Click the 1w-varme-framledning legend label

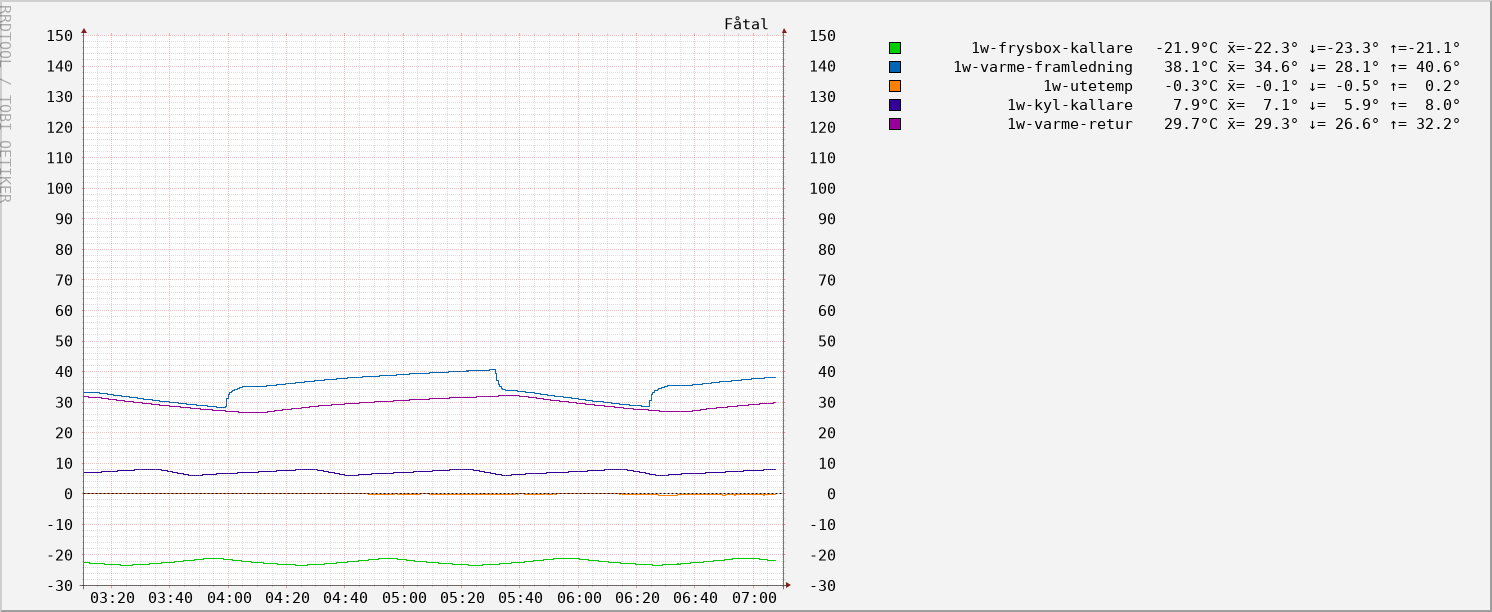pos(1042,67)
